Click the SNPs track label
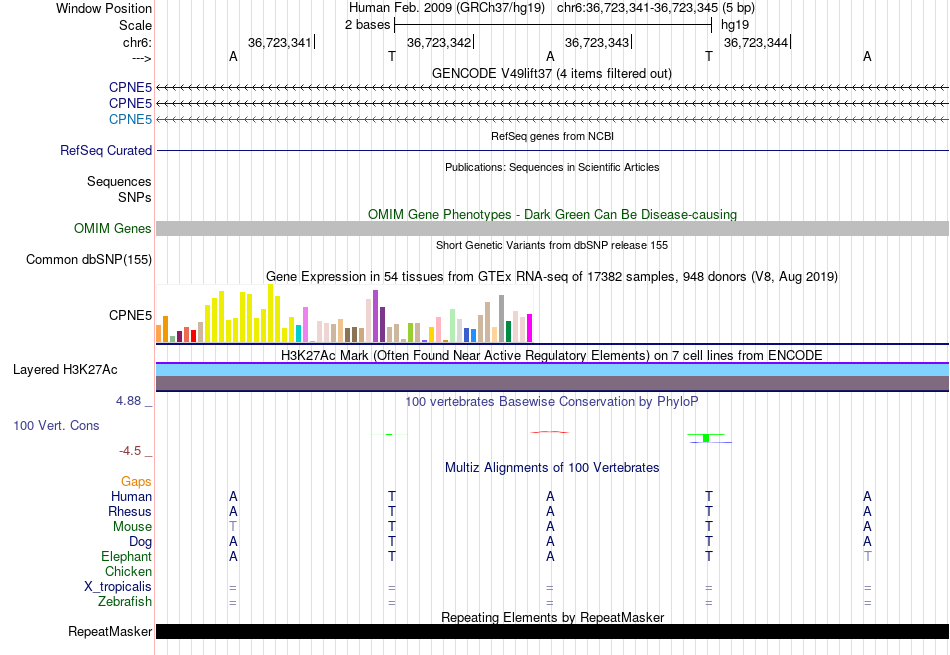The height and width of the screenshot is (655, 950). point(135,197)
